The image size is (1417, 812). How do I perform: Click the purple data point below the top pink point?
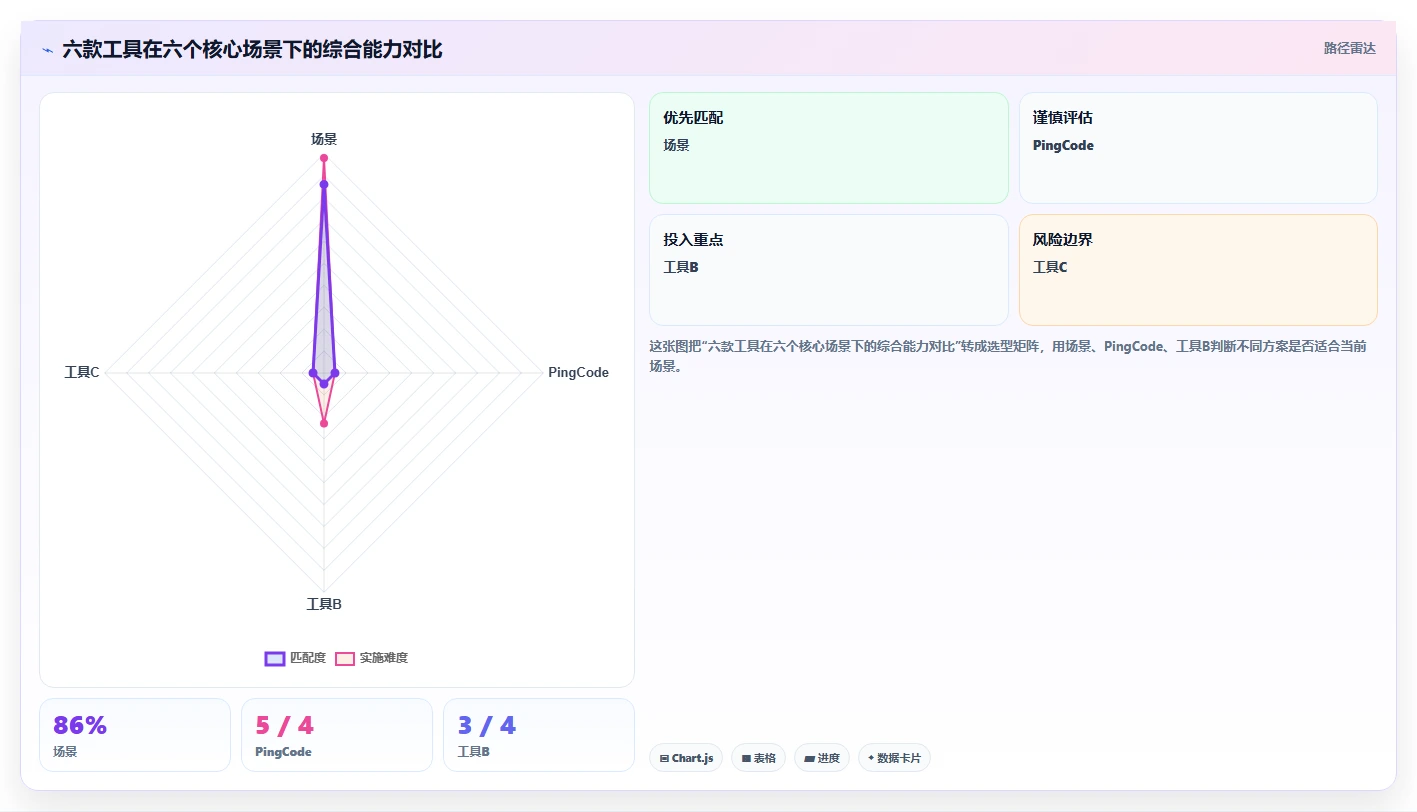click(x=324, y=184)
